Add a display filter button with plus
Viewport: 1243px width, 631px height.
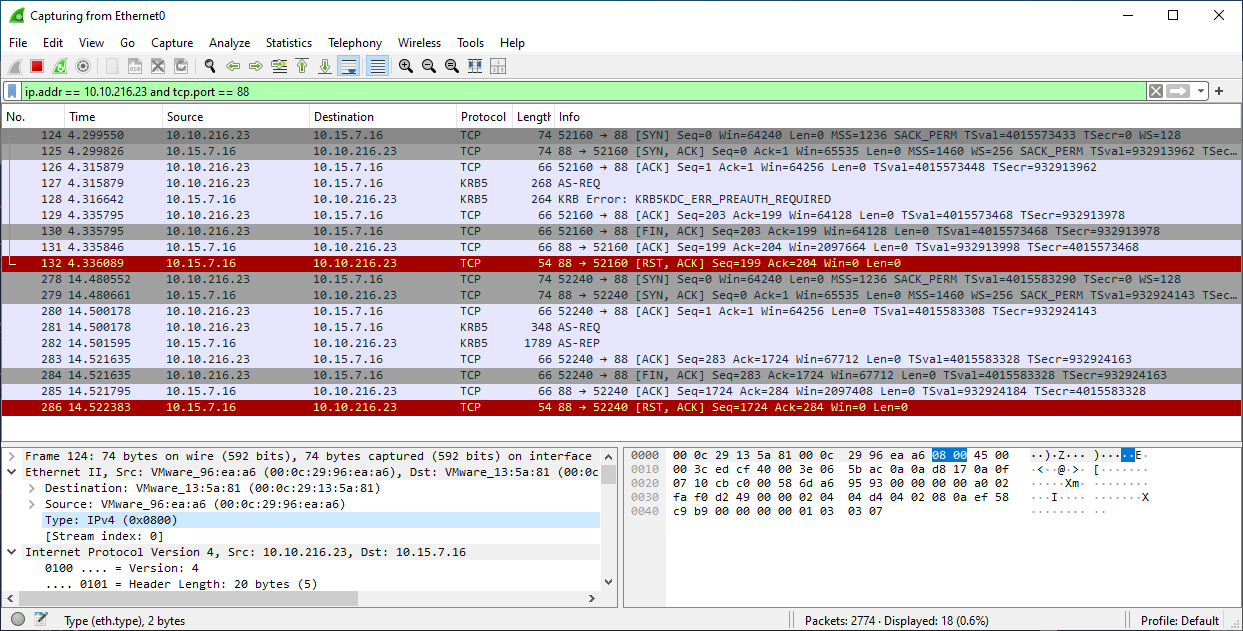pyautogui.click(x=1220, y=91)
